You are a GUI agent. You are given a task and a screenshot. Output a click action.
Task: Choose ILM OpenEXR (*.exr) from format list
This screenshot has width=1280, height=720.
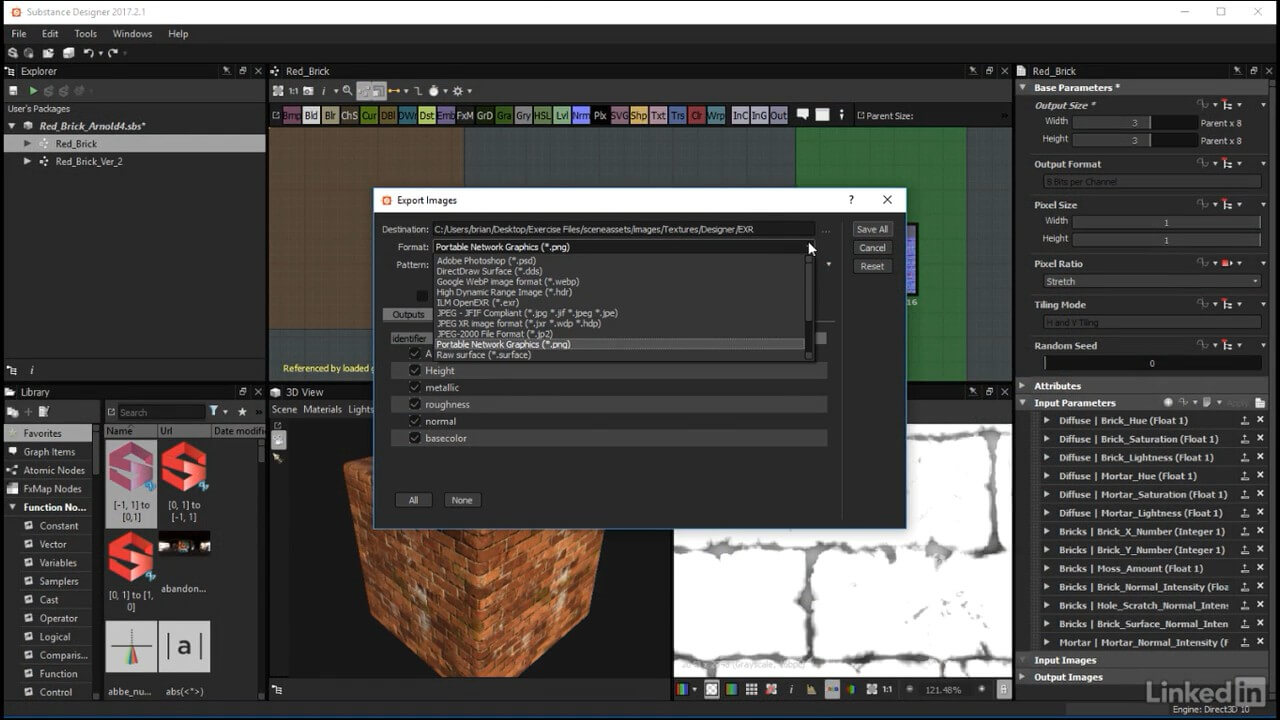click(x=477, y=302)
